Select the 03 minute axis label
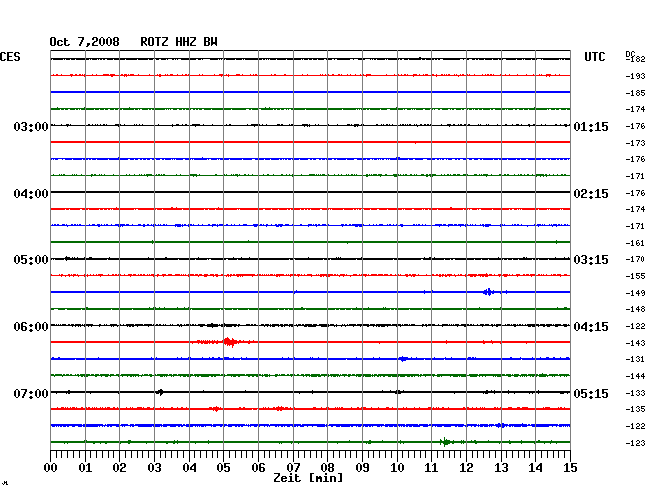 click(x=154, y=468)
